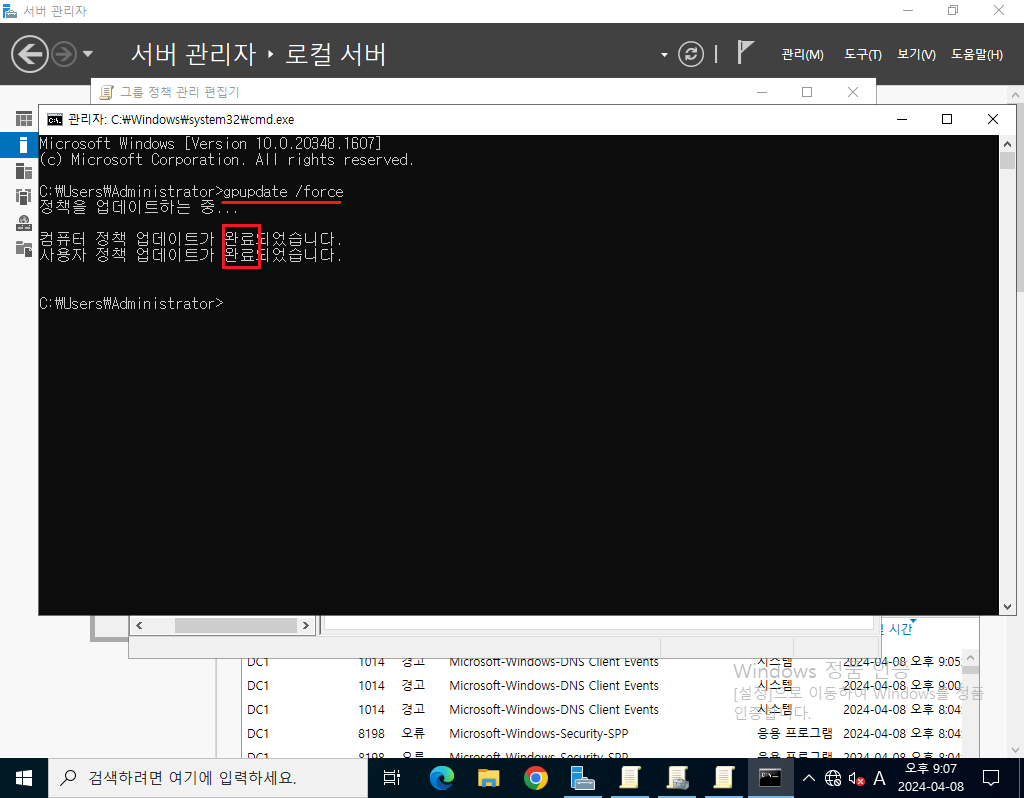
Task: Click the Group Policy editor title icon
Action: 106,93
